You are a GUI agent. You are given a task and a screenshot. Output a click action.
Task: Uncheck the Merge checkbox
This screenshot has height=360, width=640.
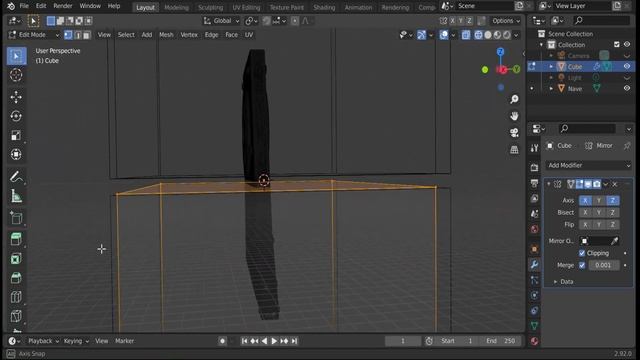582,265
